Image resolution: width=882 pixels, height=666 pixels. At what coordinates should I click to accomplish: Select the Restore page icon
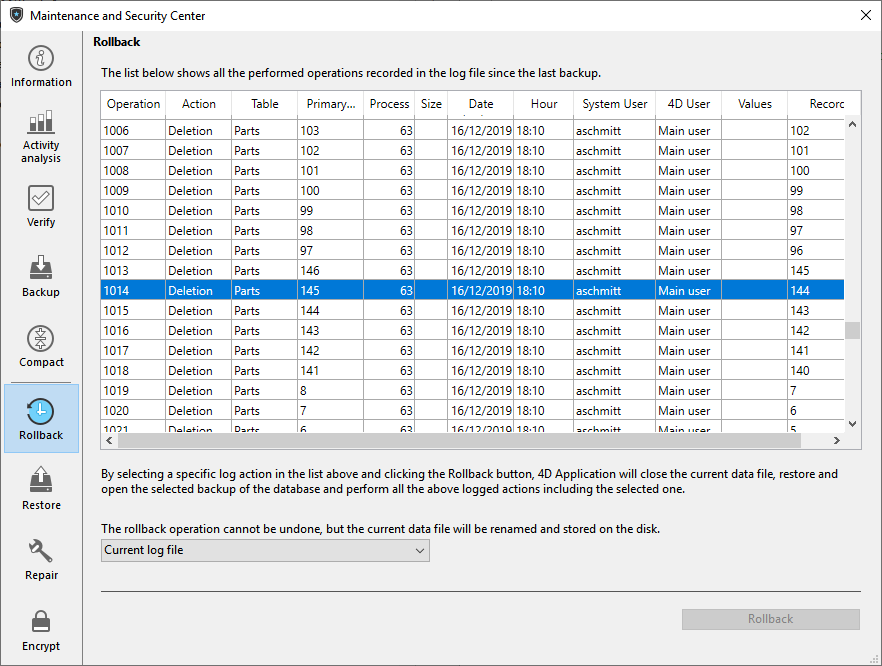pyautogui.click(x=41, y=481)
